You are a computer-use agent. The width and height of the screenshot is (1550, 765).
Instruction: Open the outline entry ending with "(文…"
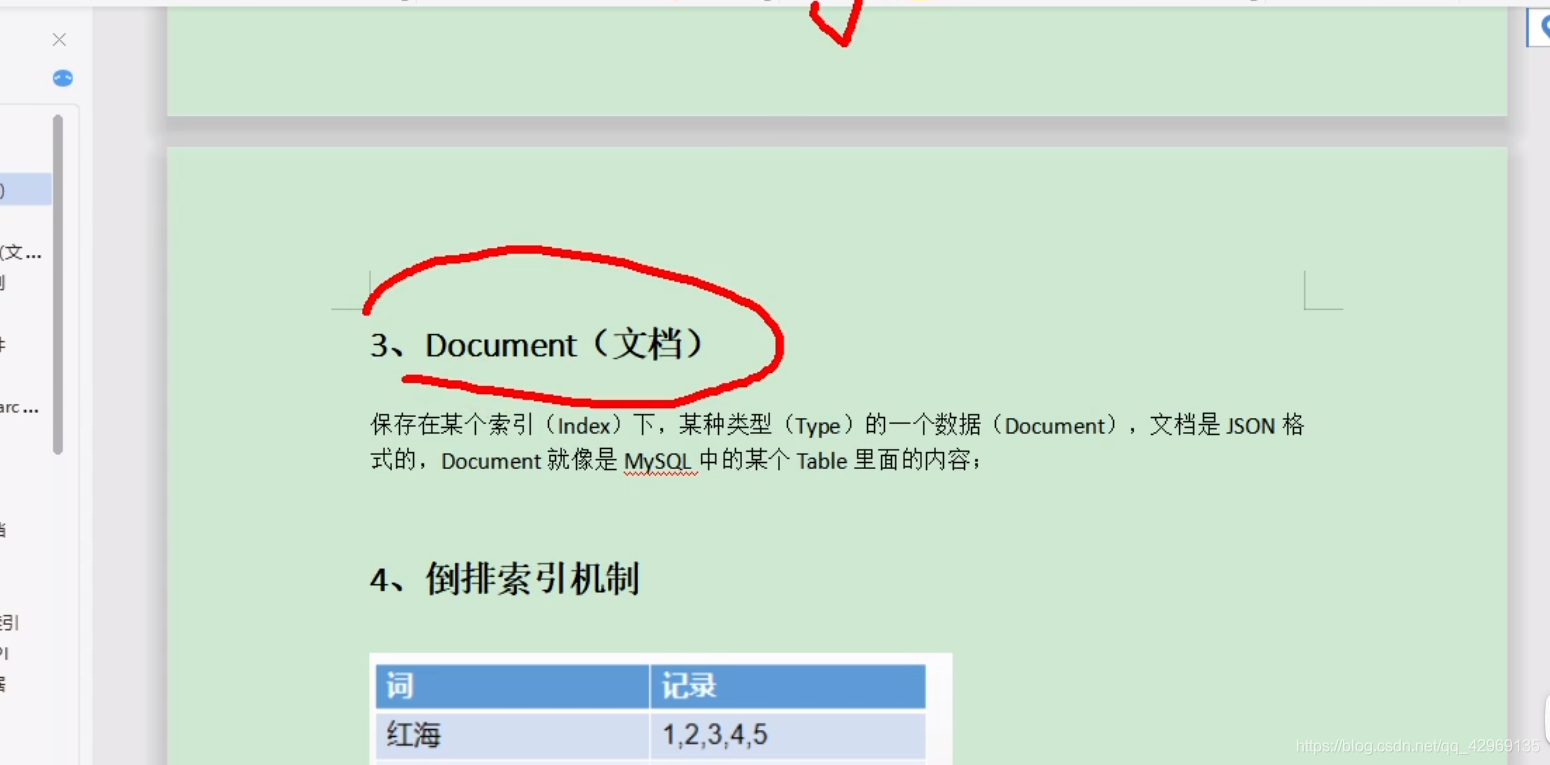[x=22, y=253]
